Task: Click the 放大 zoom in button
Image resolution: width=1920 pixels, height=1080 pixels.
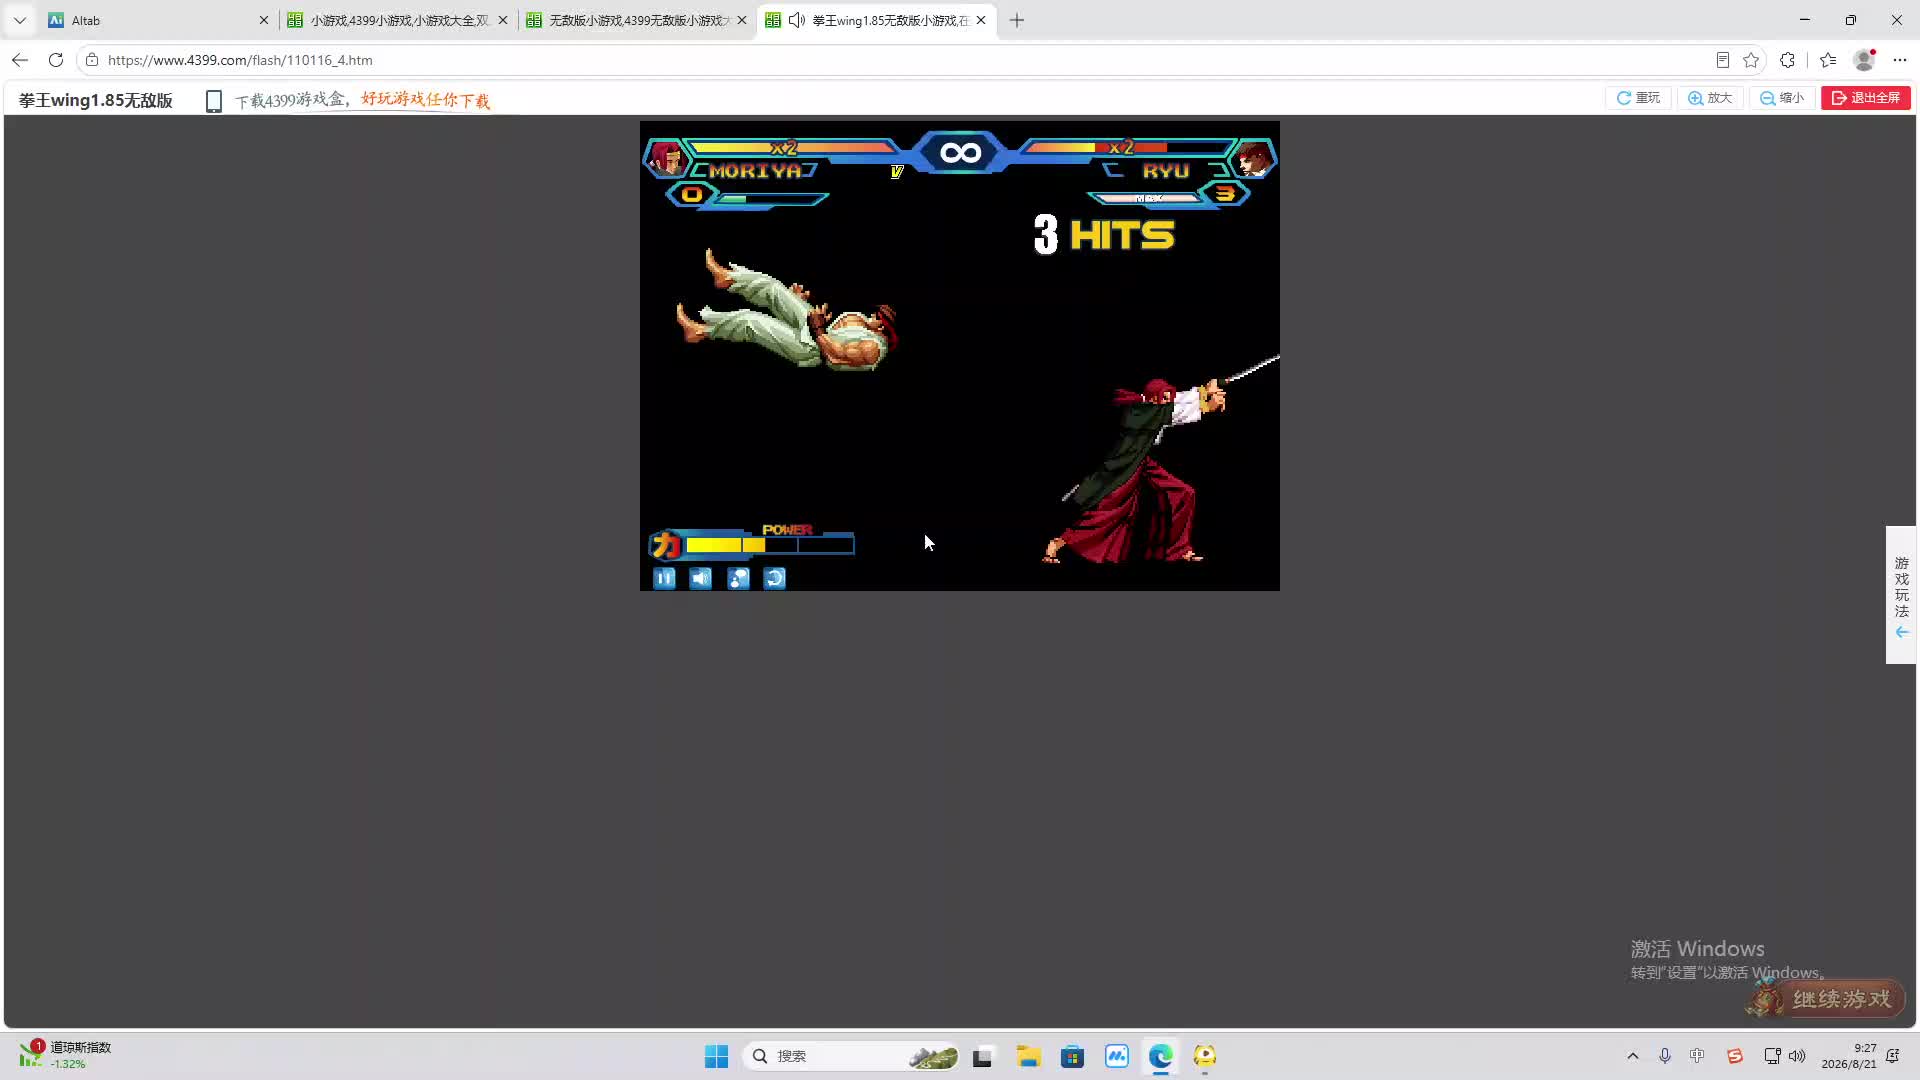Action: pos(1710,98)
